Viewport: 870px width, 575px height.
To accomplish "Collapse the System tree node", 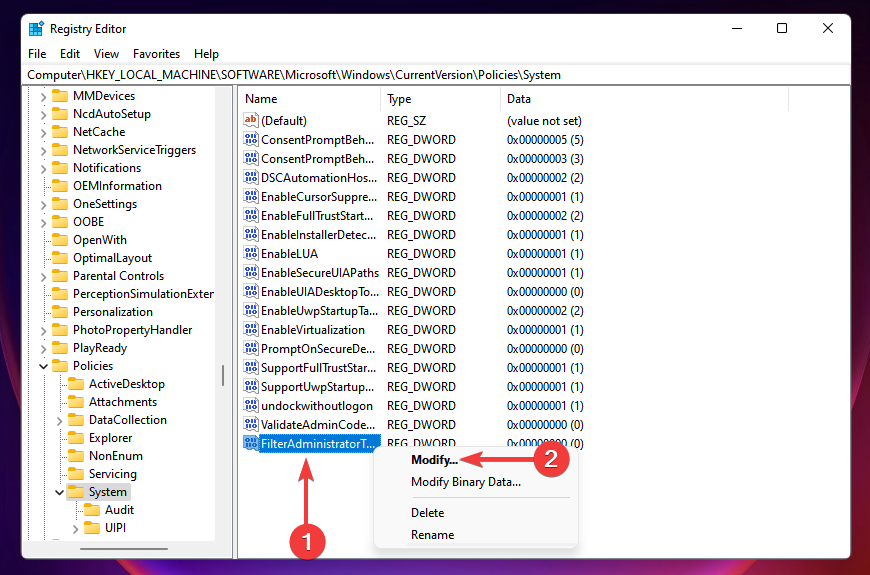I will pos(59,492).
